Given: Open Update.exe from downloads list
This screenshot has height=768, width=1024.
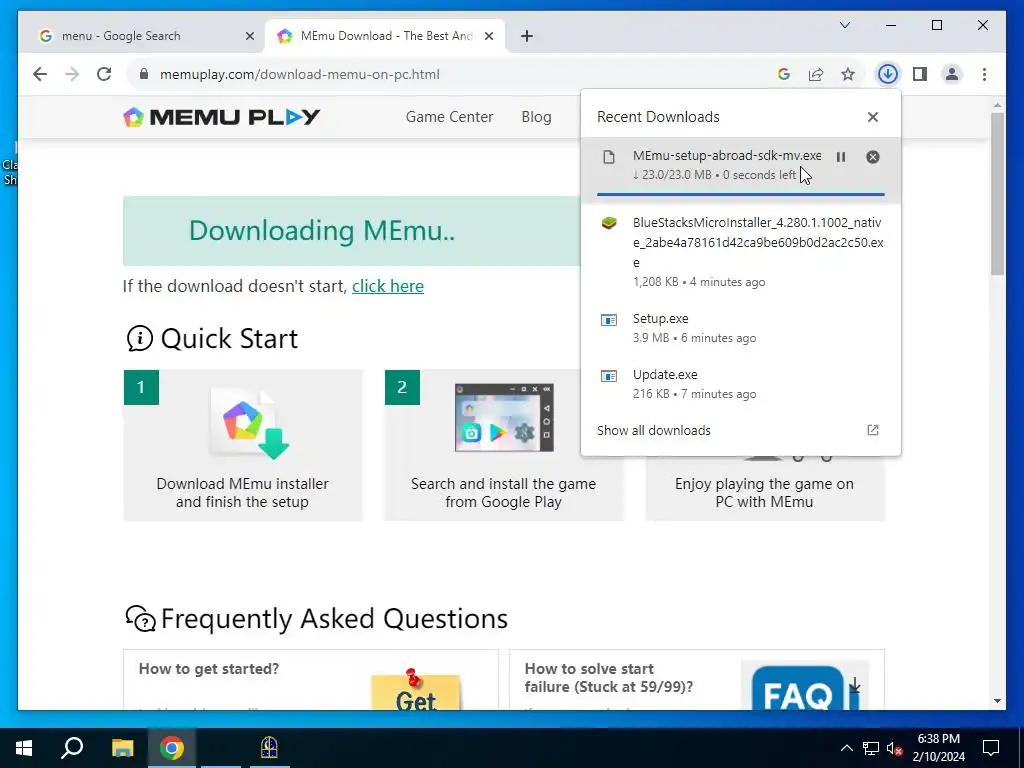Looking at the screenshot, I should 741,384.
